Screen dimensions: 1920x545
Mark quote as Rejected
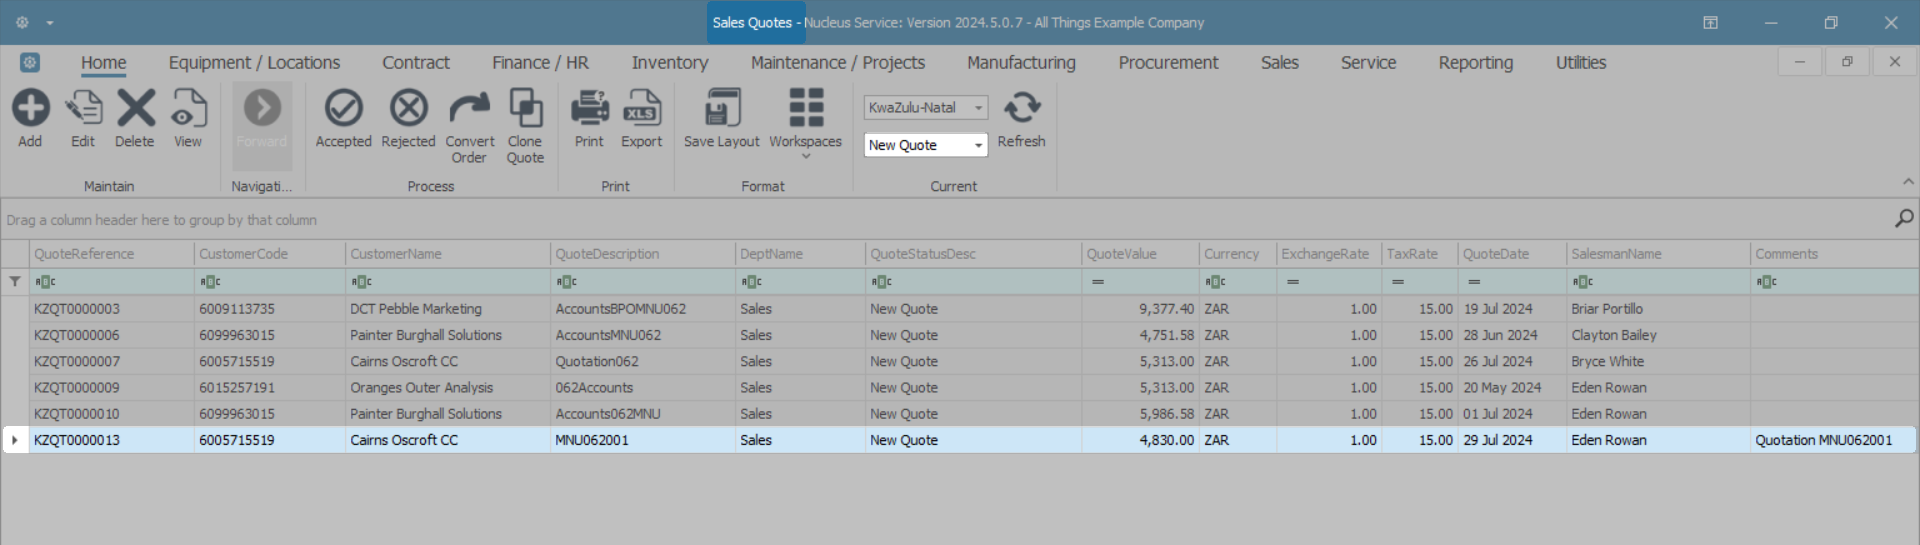point(408,109)
